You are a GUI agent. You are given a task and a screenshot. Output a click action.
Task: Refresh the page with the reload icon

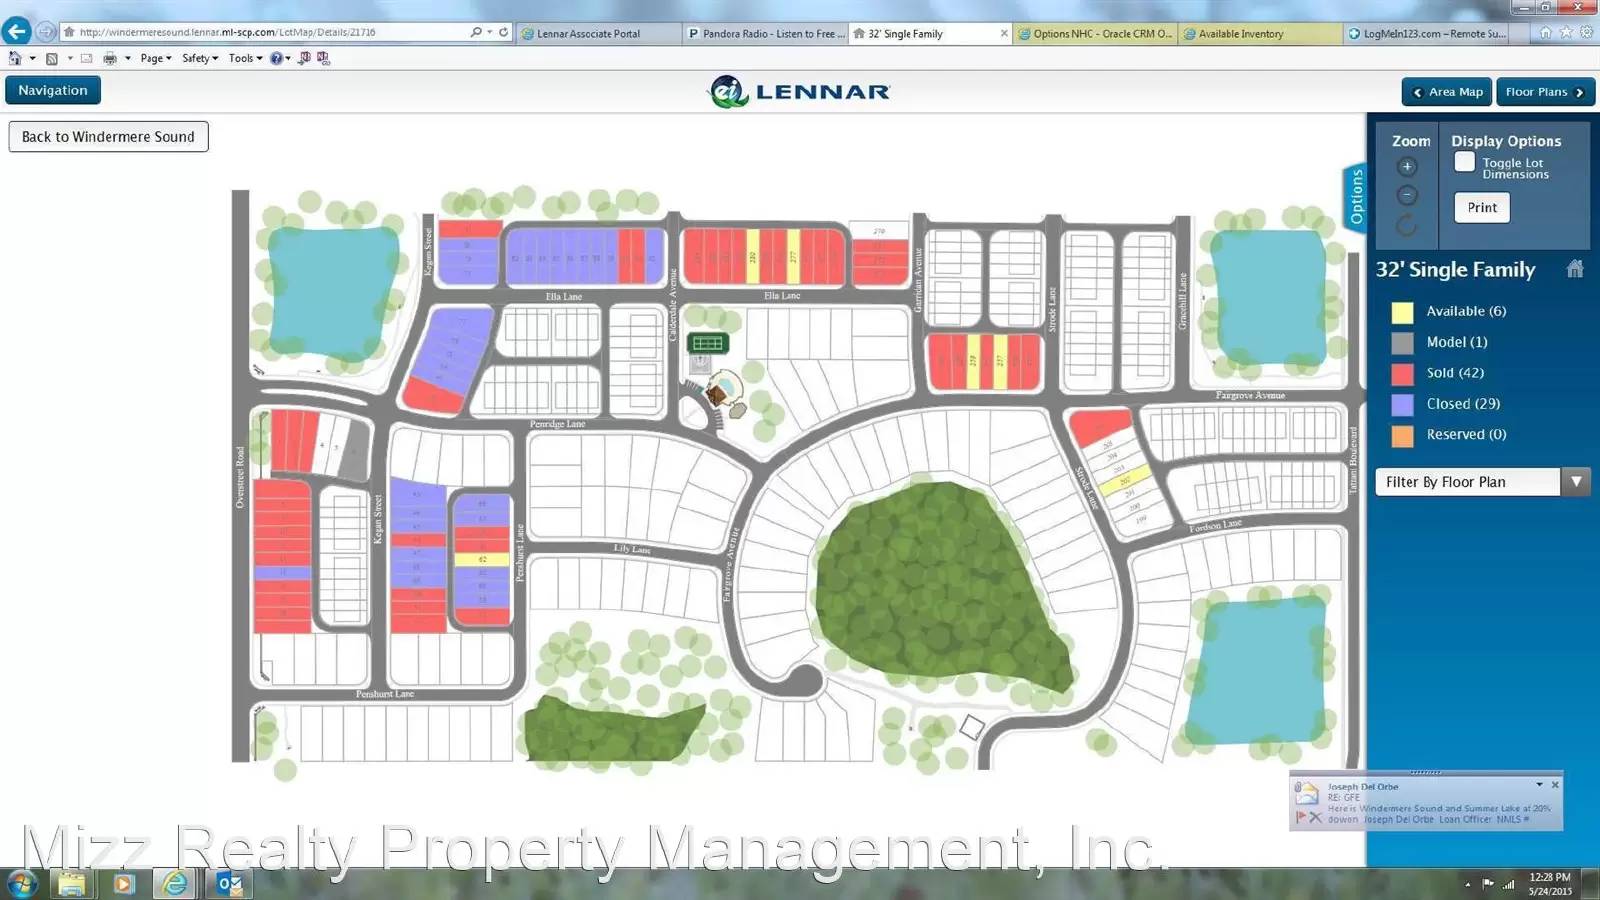pyautogui.click(x=503, y=32)
